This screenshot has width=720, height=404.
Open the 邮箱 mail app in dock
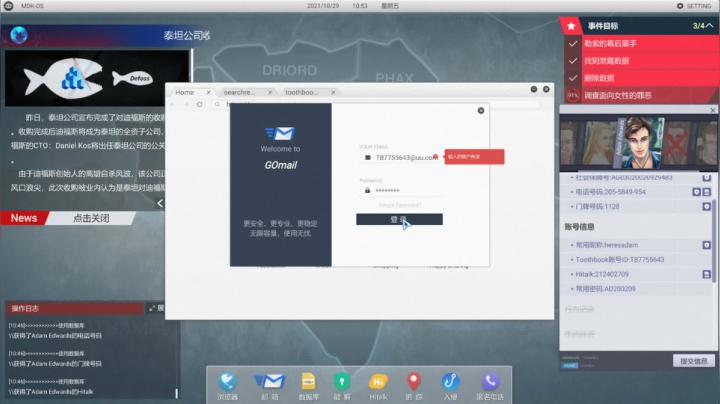[270, 386]
